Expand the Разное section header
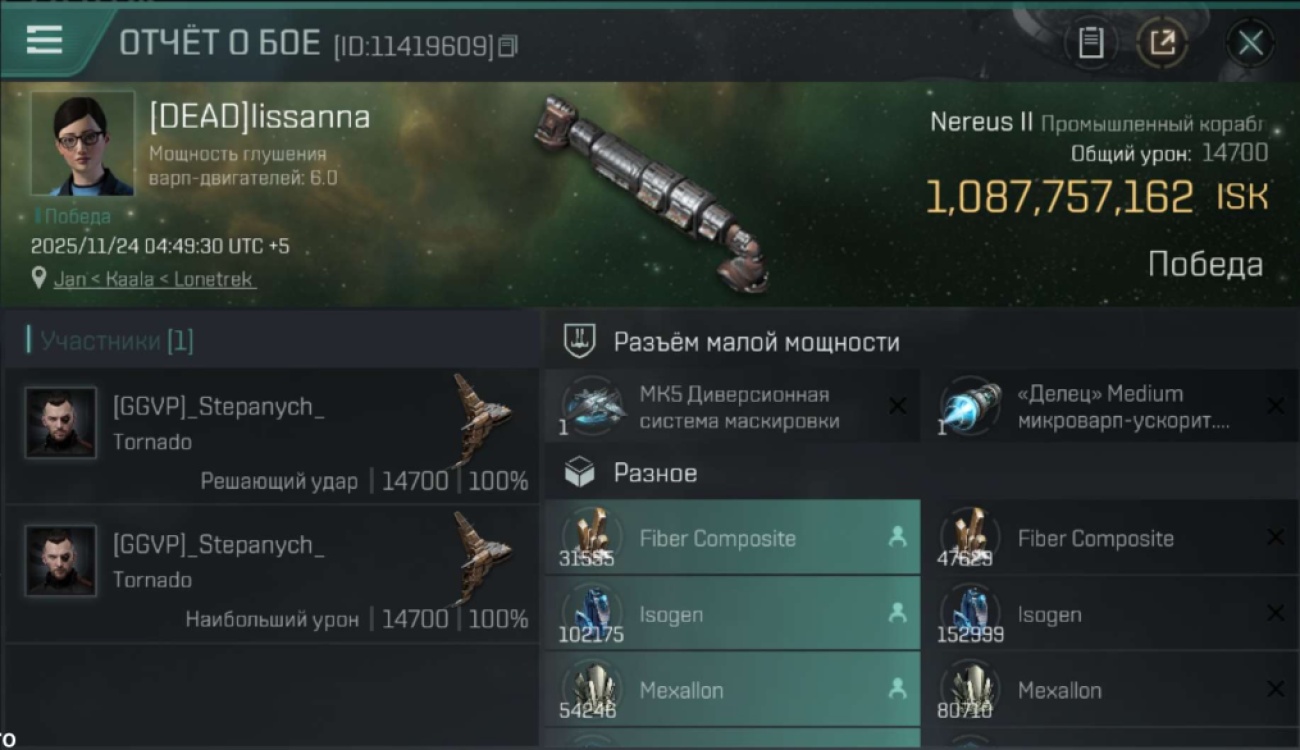Screen dimensions: 1300x750 (655, 473)
